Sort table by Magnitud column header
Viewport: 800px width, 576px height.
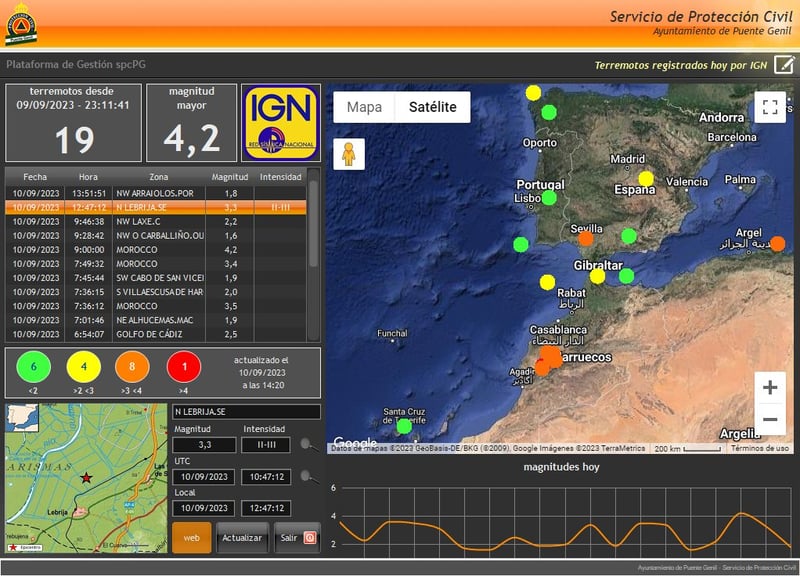(x=230, y=177)
